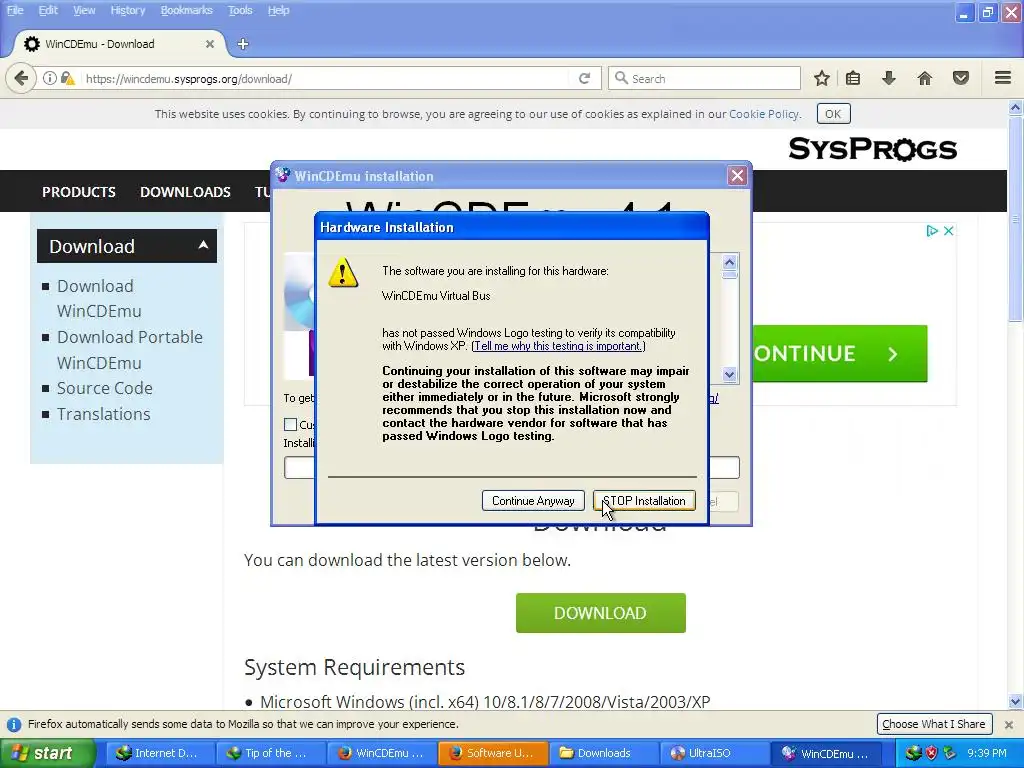This screenshot has height=768, width=1024.
Task: Click the Firefox back arrow button
Action: 21,78
